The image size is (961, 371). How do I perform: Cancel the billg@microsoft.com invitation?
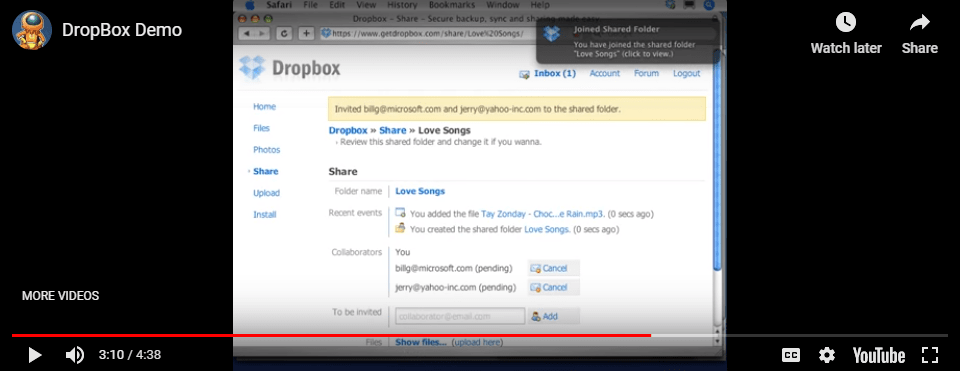[x=553, y=268]
